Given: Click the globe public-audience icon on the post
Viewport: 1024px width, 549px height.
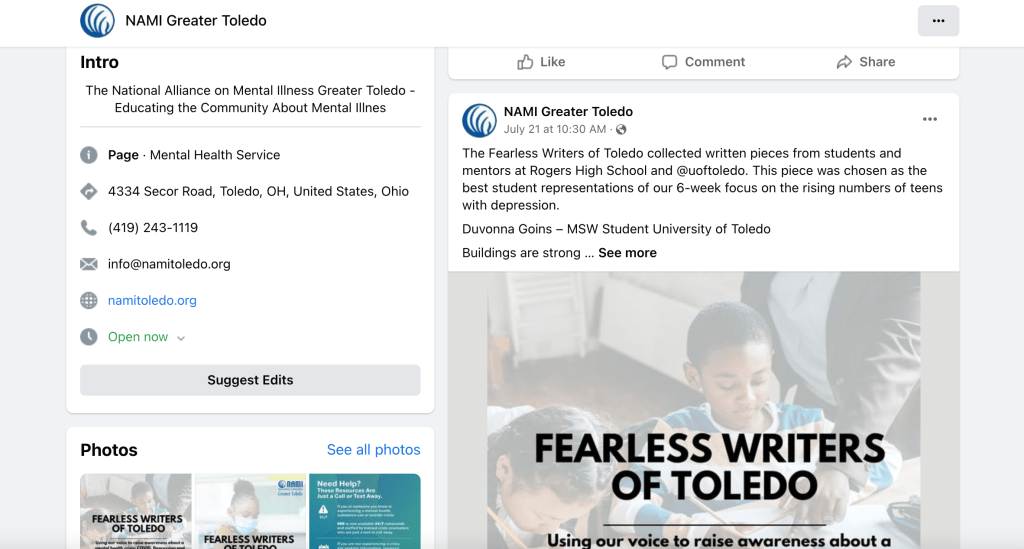Looking at the screenshot, I should click(621, 130).
